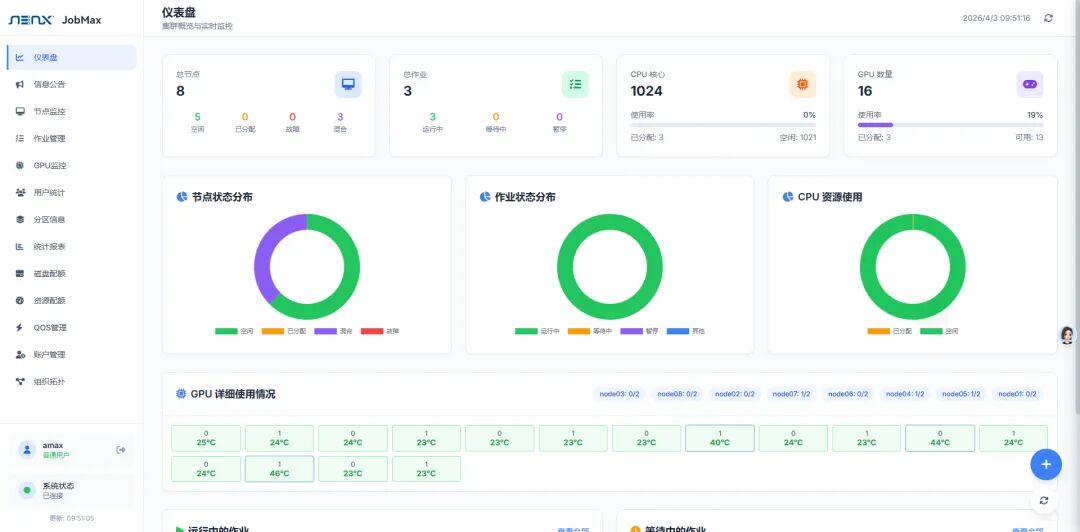Click the orange chip icon in CPU 核心 card

(x=802, y=85)
